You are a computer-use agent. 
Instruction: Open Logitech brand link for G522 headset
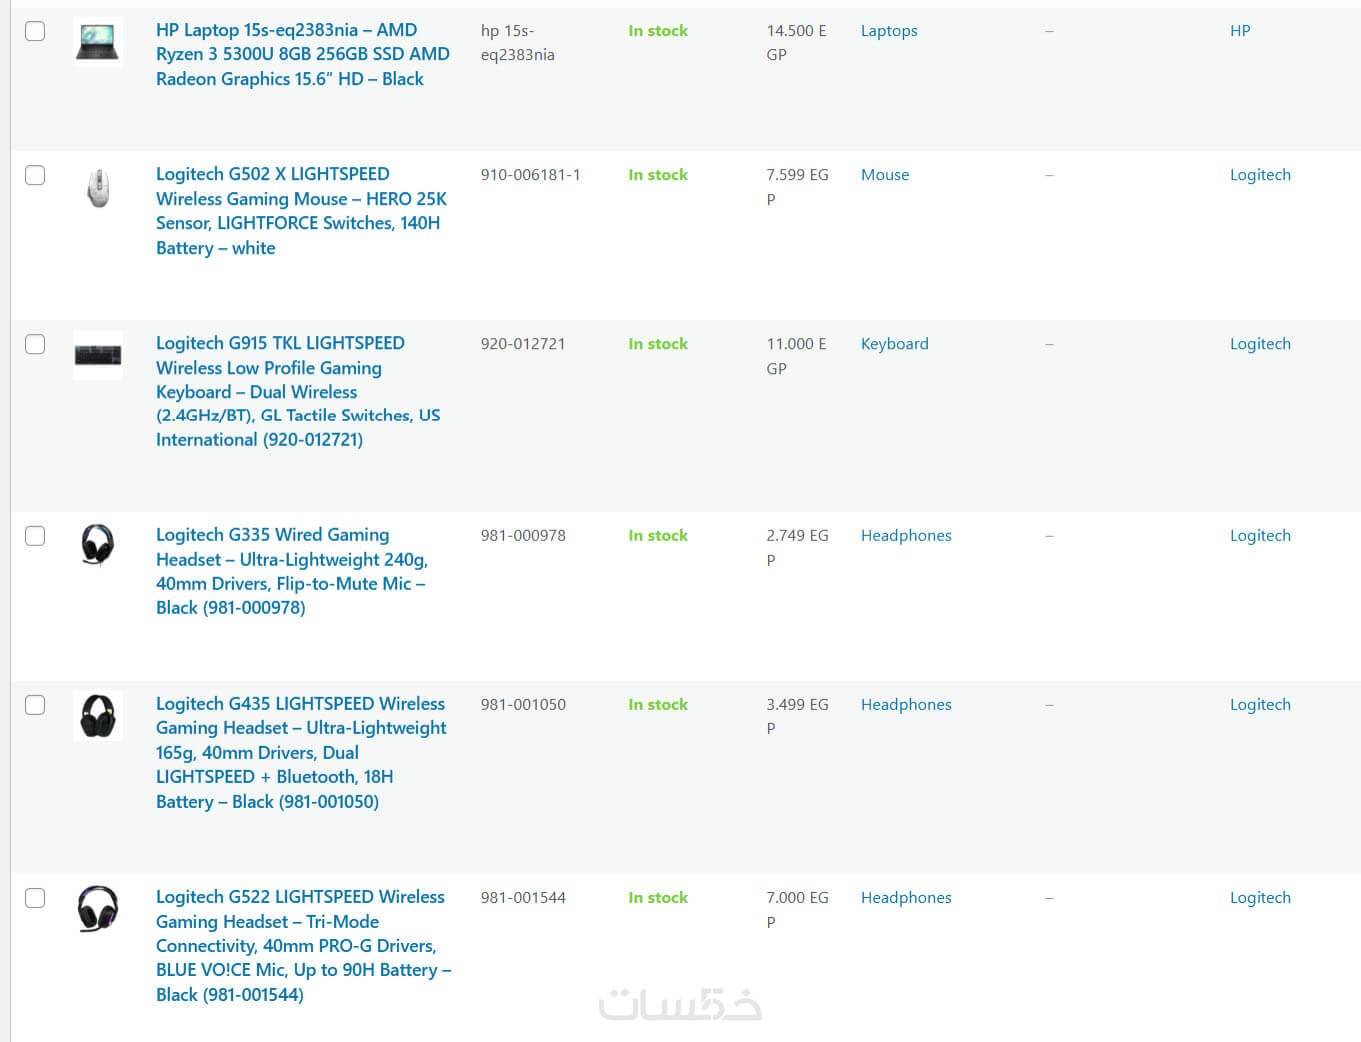click(1260, 898)
